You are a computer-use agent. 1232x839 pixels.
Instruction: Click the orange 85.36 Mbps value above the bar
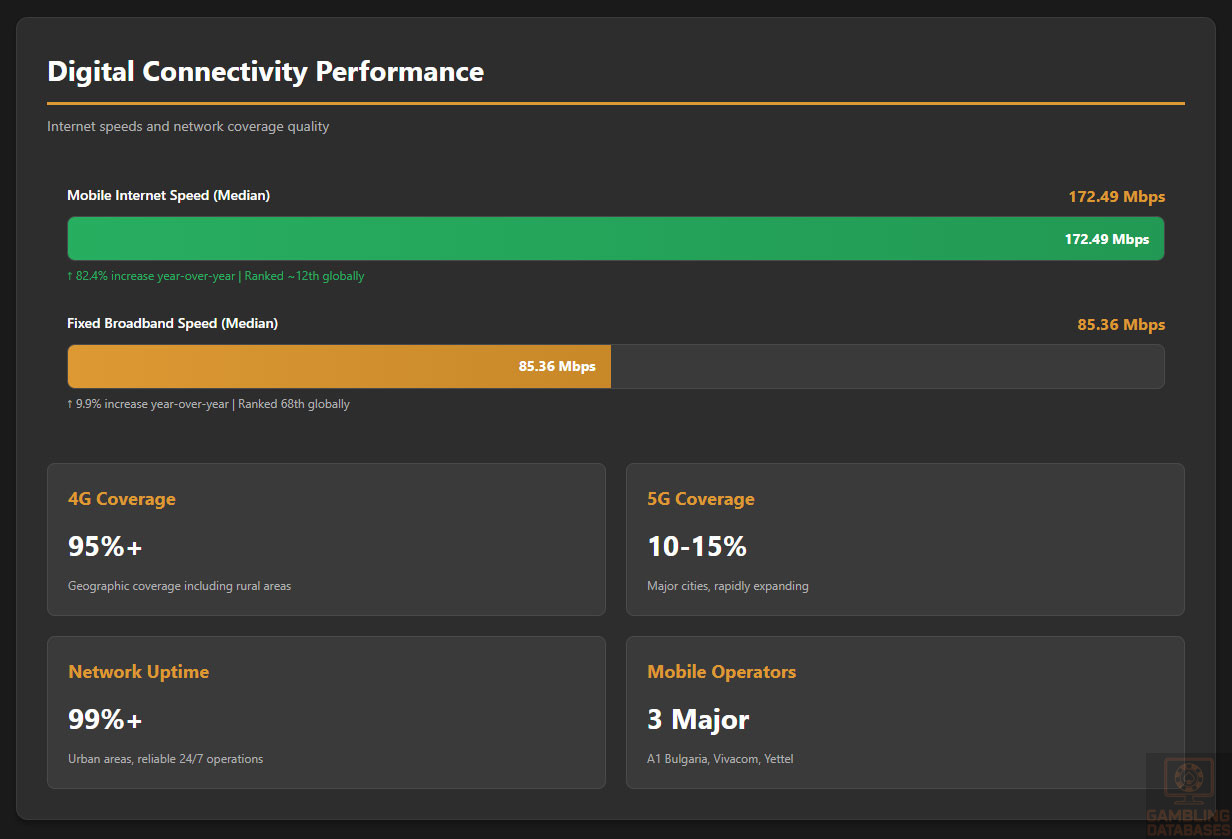(1120, 325)
